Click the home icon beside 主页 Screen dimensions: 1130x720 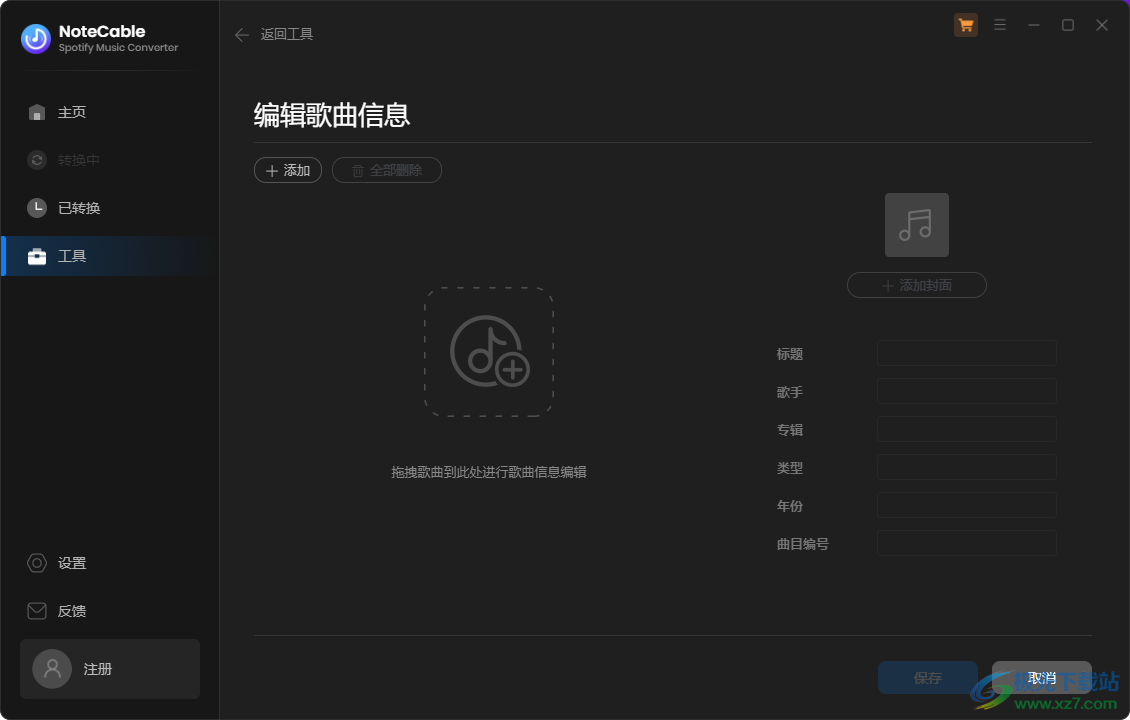(x=37, y=112)
